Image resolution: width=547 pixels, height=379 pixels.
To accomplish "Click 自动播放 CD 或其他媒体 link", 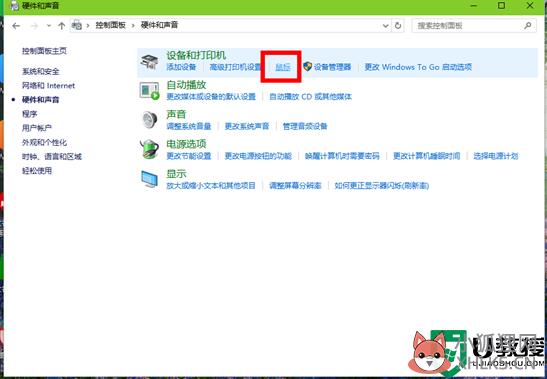I will (310, 97).
